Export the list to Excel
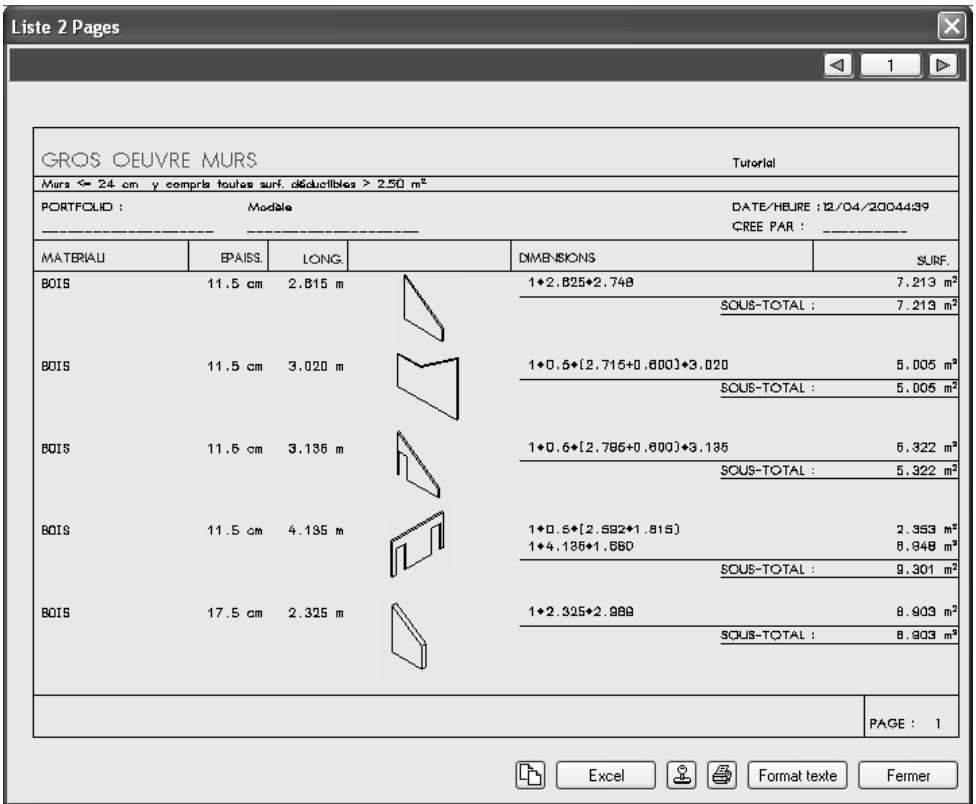Image resolution: width=976 pixels, height=804 pixels. (x=606, y=775)
